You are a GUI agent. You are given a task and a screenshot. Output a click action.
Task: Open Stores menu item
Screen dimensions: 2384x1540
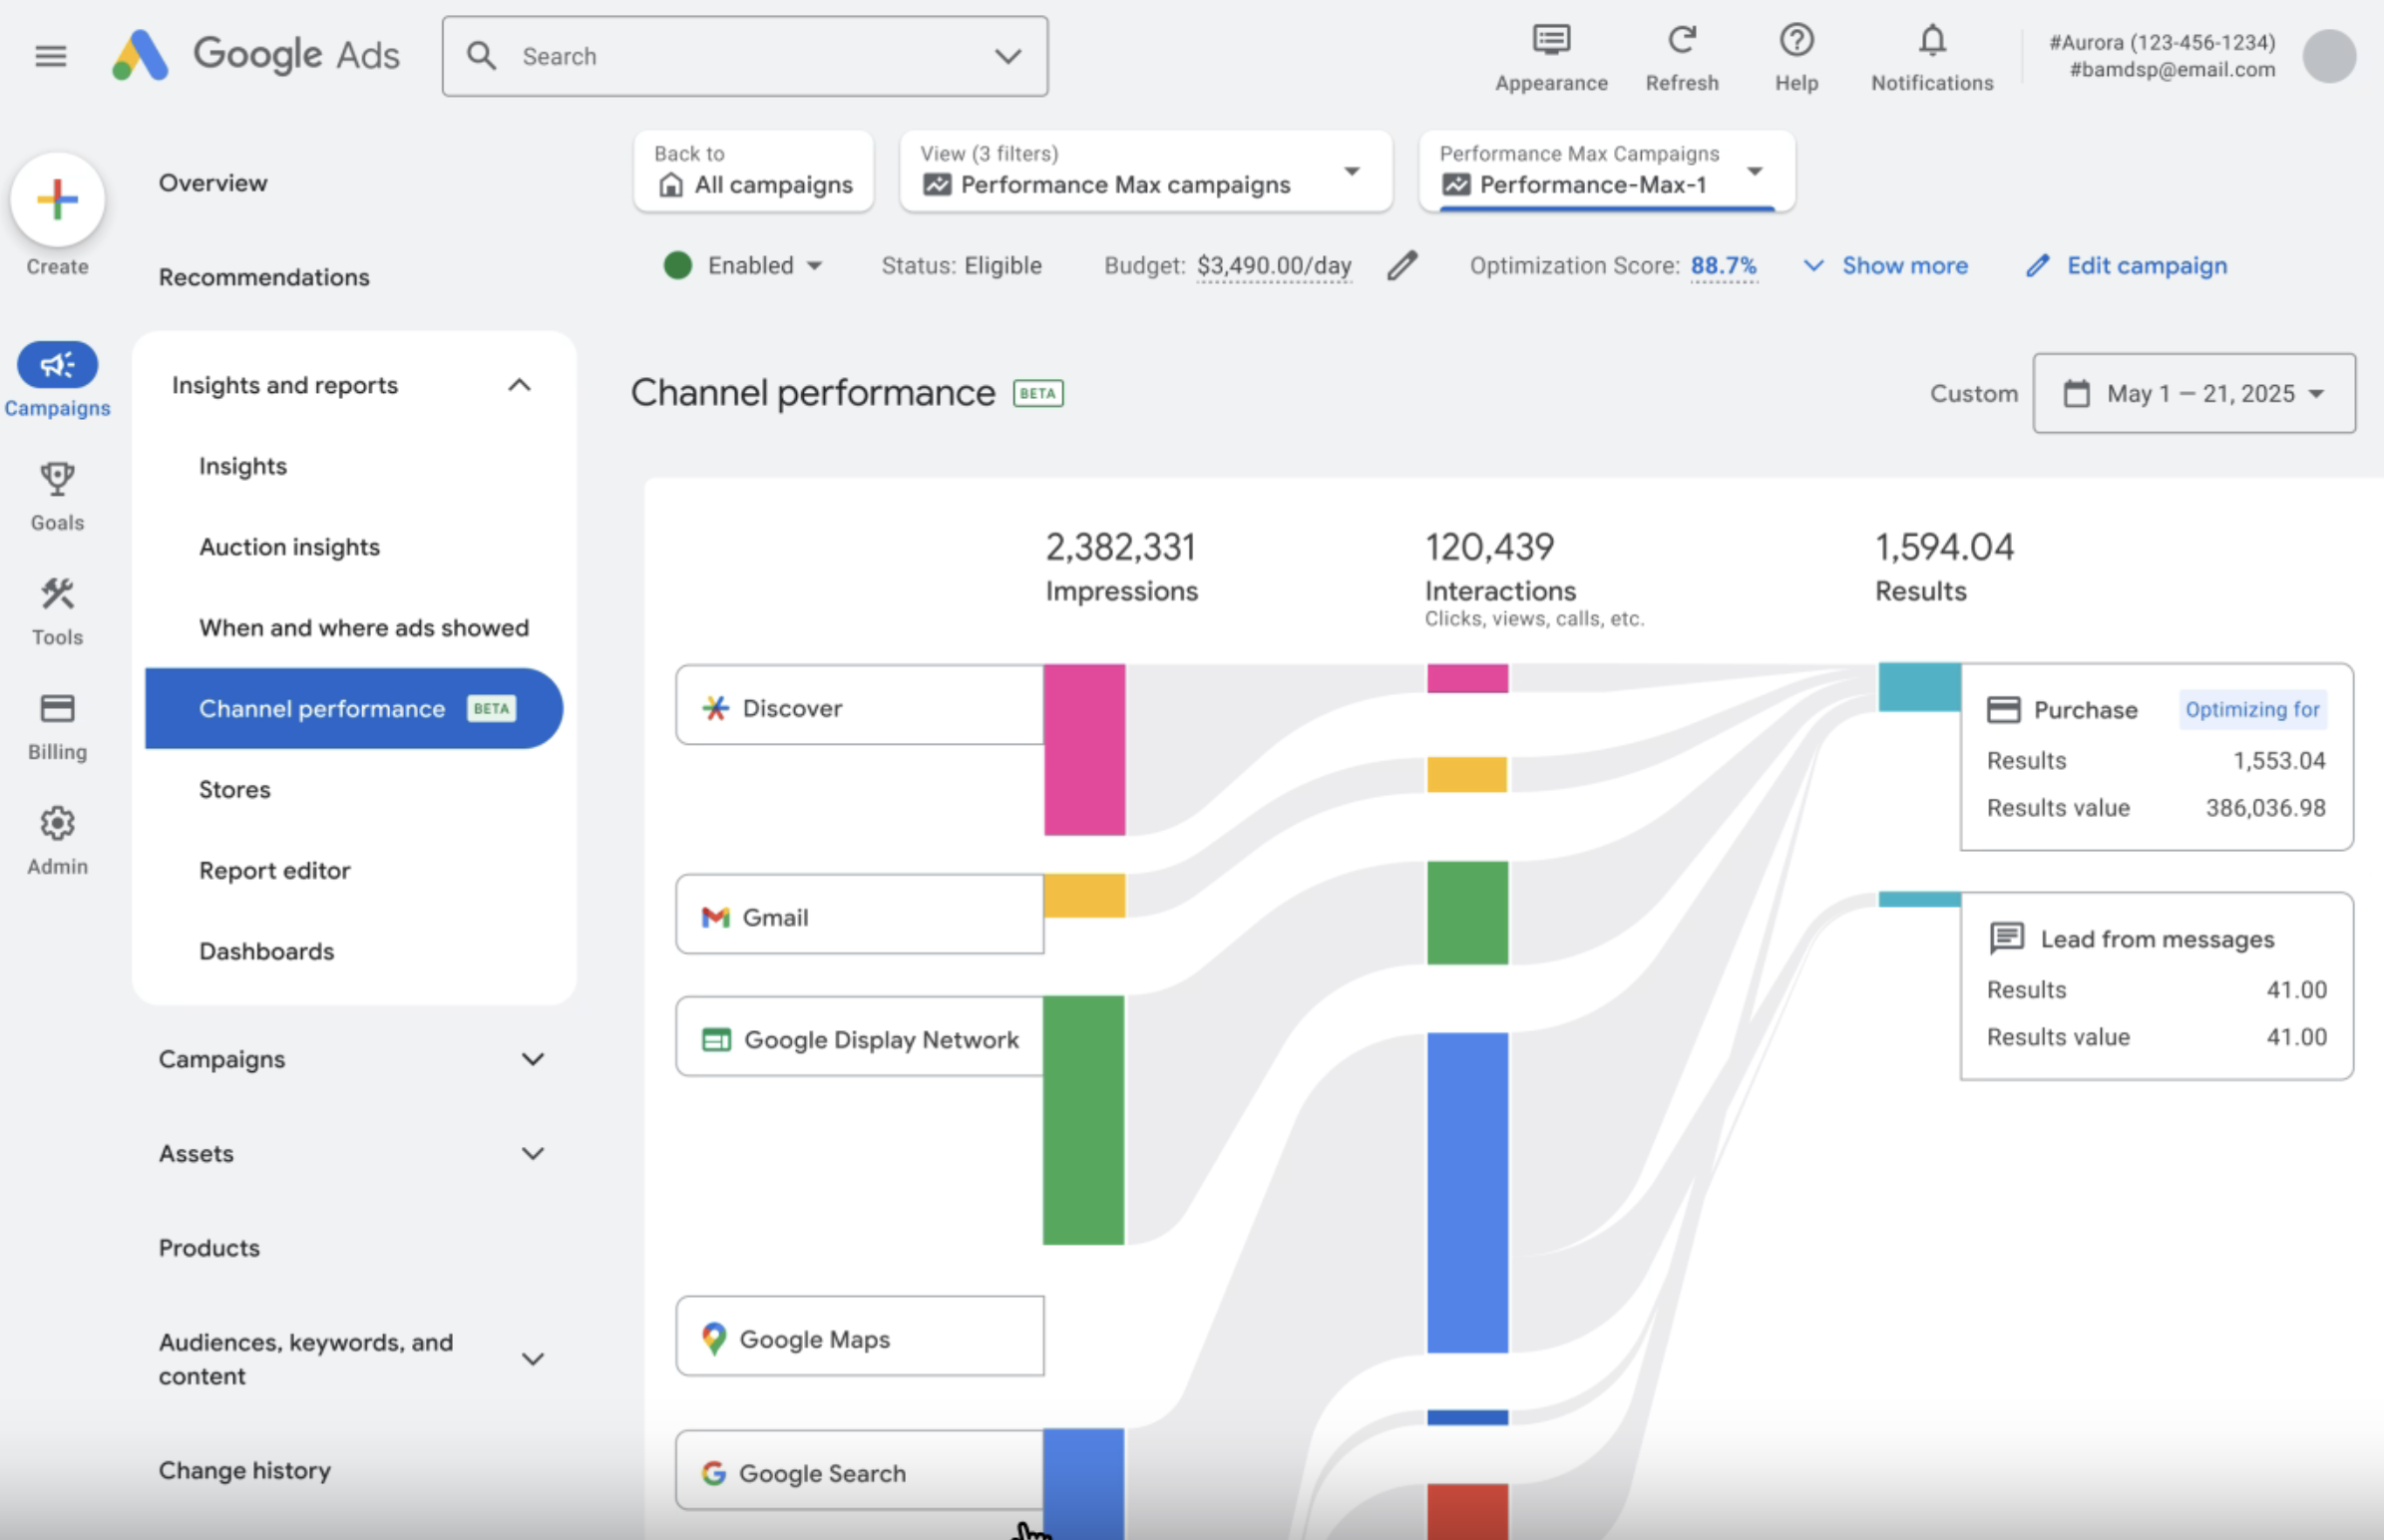(x=234, y=789)
